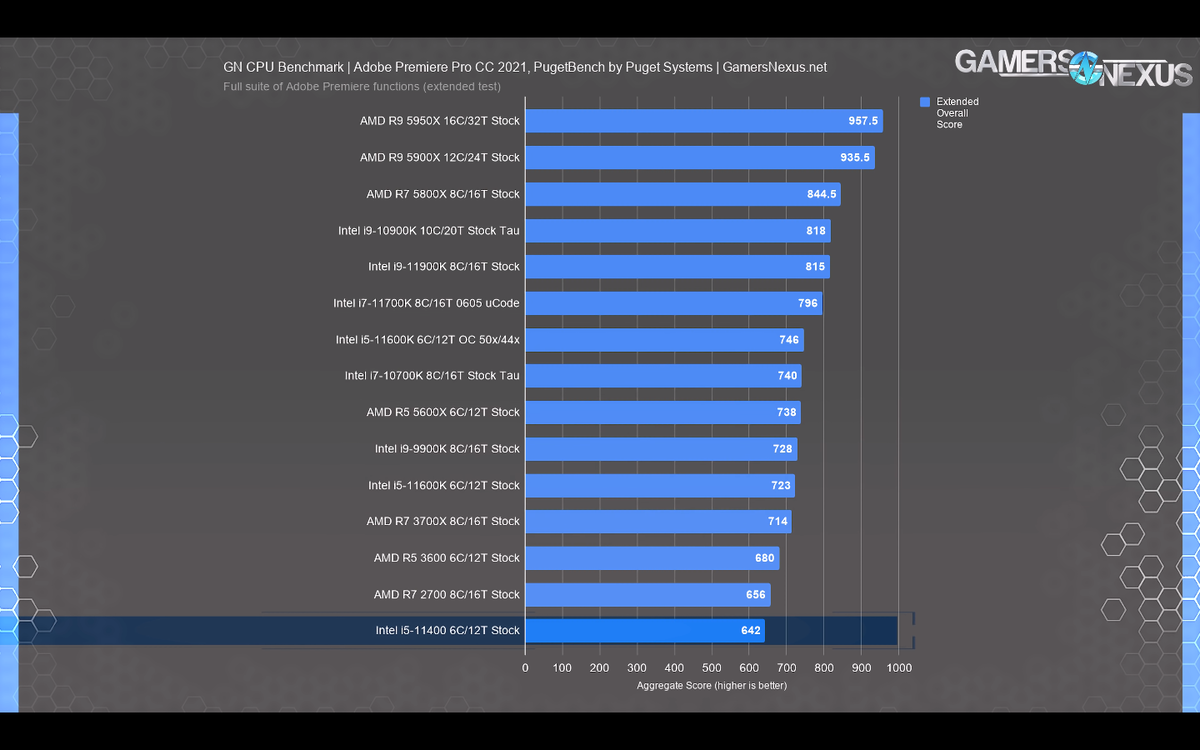Click the bar showing score 844.5
1200x750 pixels.
(683, 194)
